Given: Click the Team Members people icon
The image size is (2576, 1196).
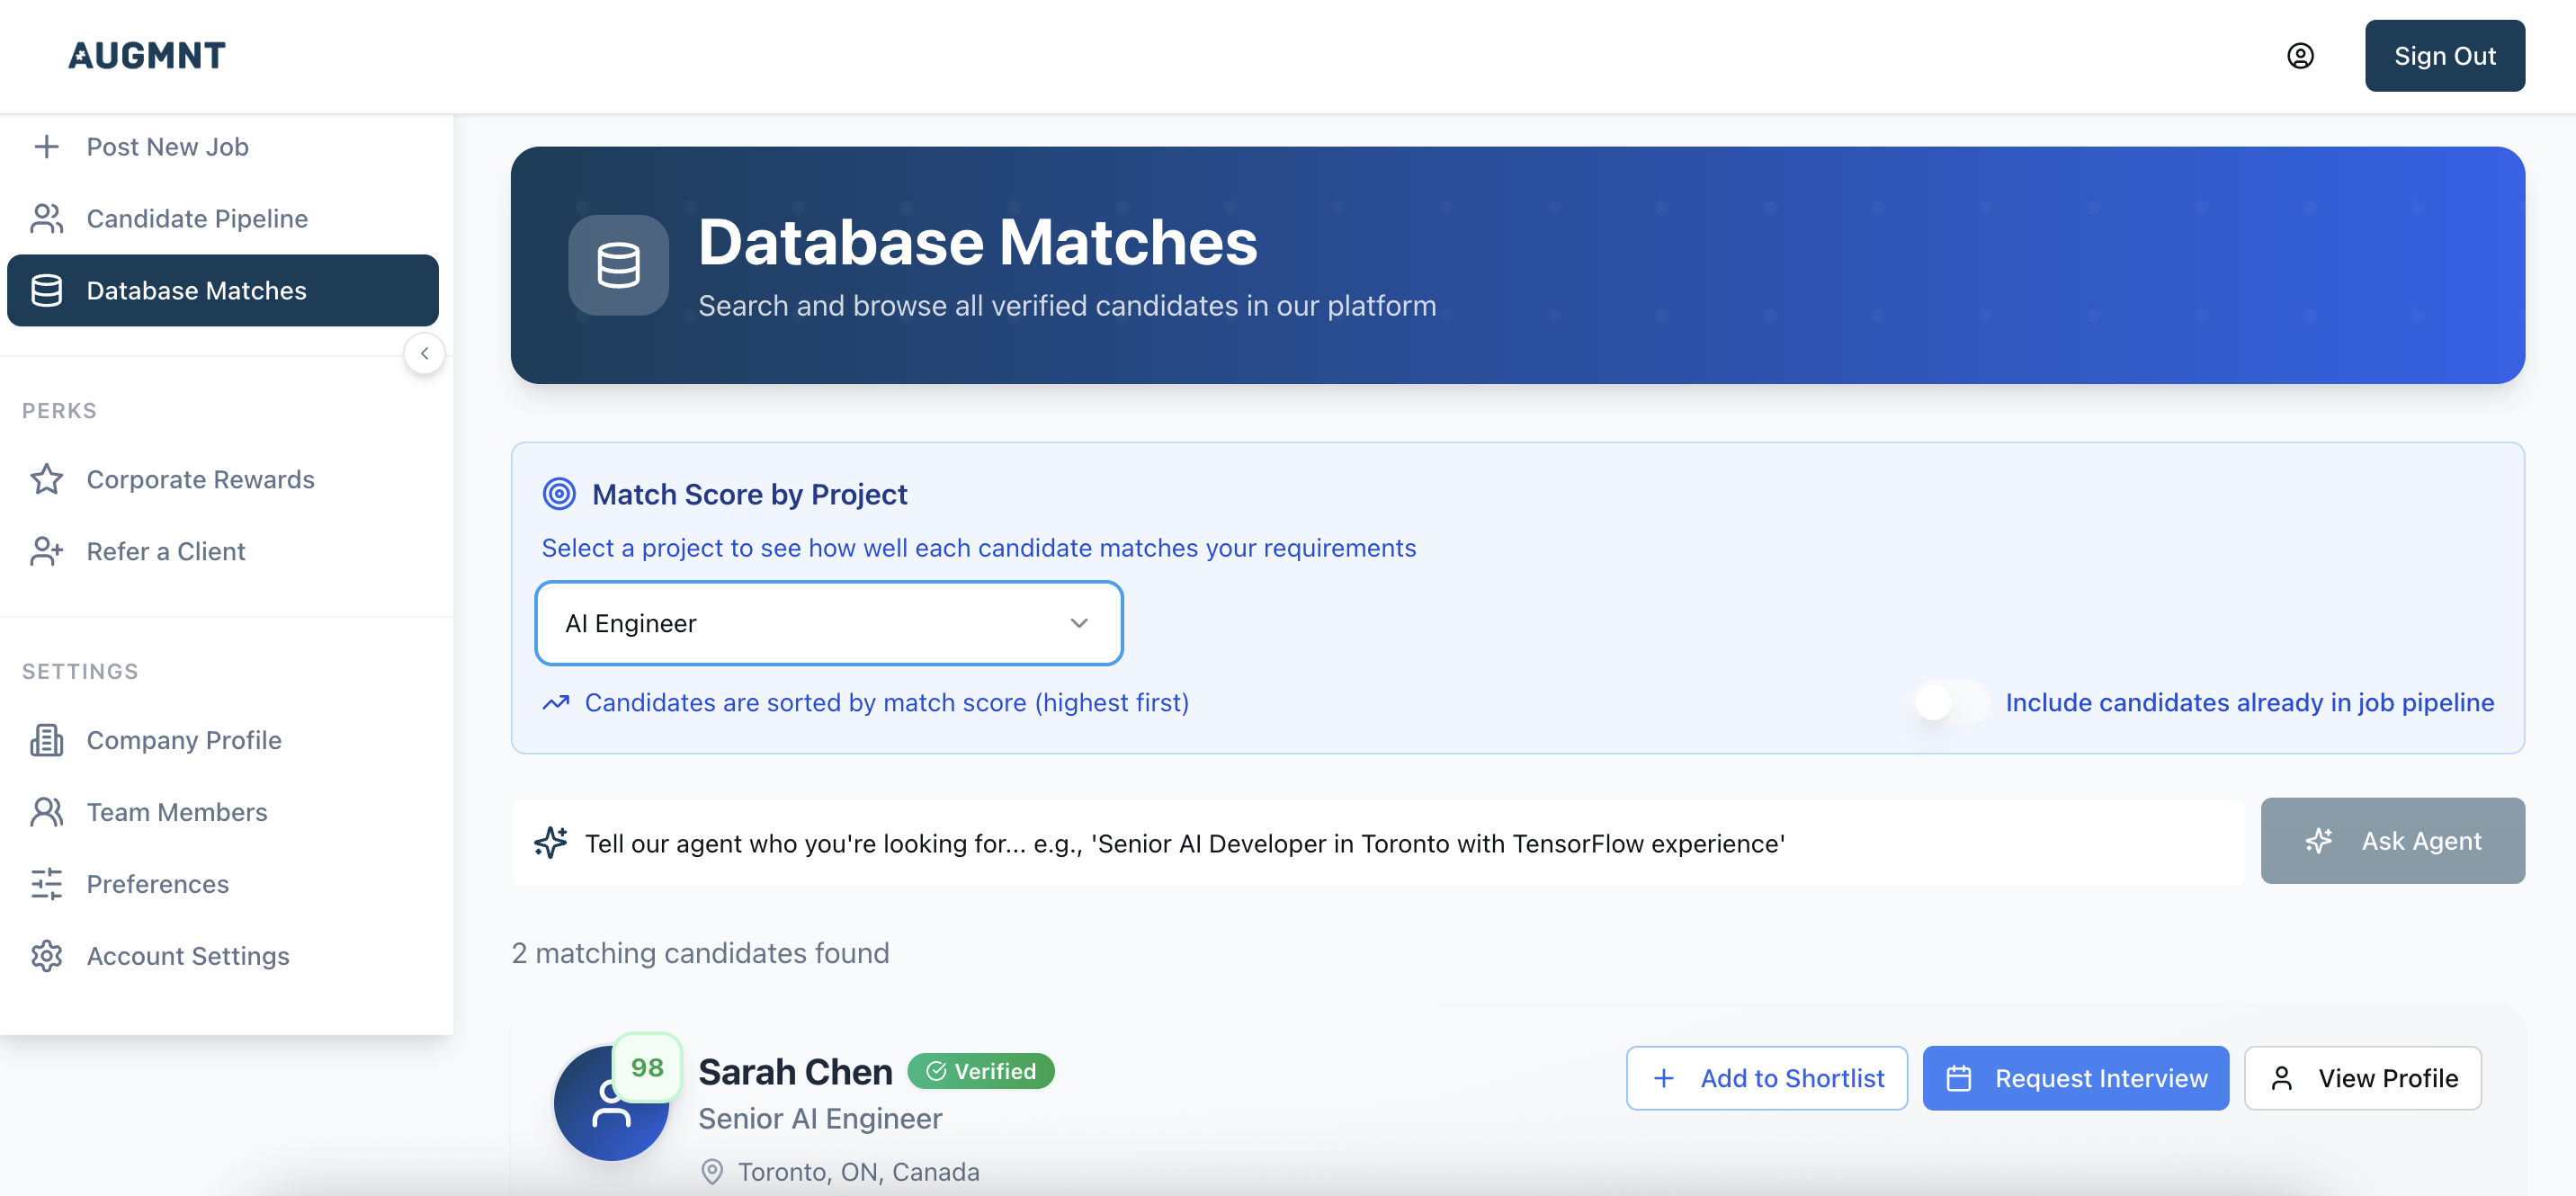Looking at the screenshot, I should point(46,812).
